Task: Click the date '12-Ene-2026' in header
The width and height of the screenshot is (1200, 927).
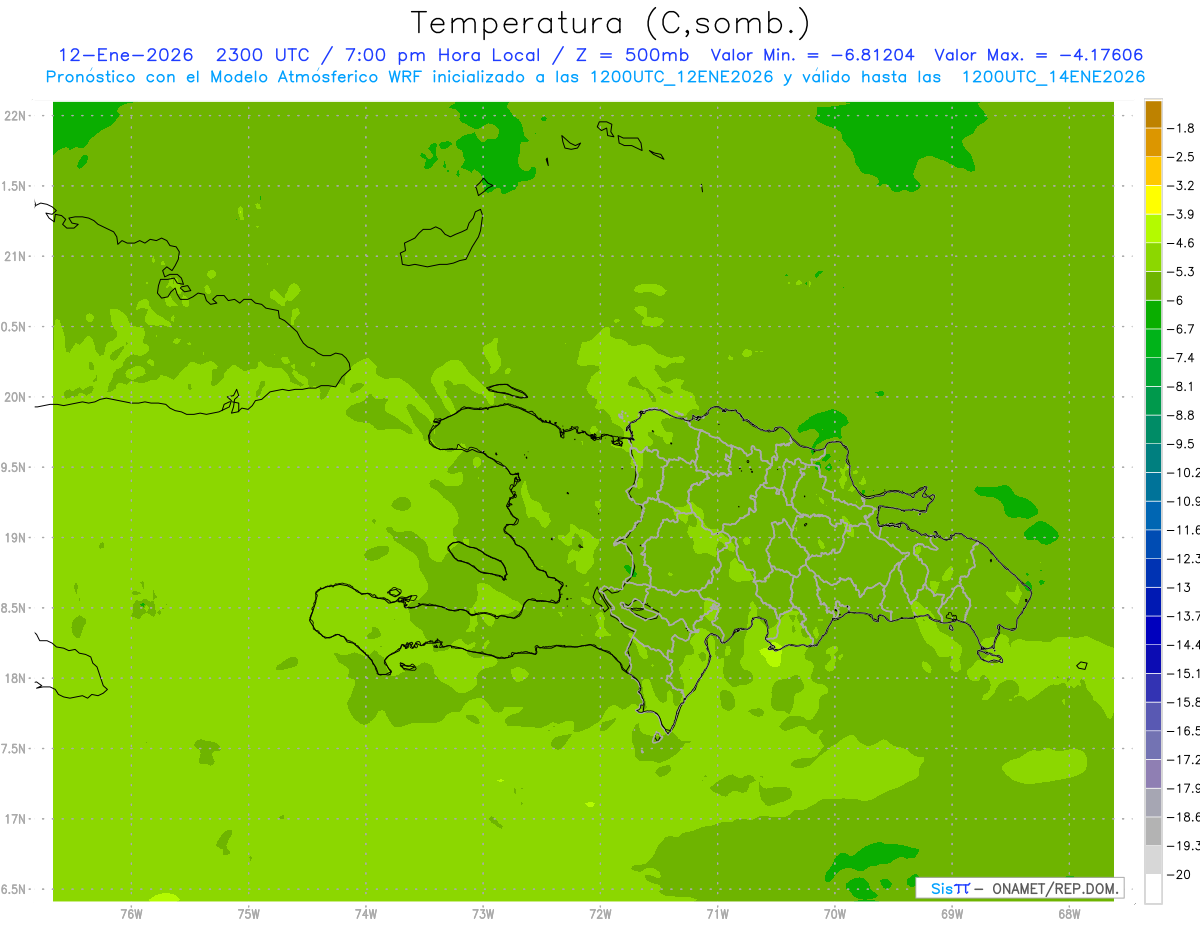Action: [x=125, y=55]
